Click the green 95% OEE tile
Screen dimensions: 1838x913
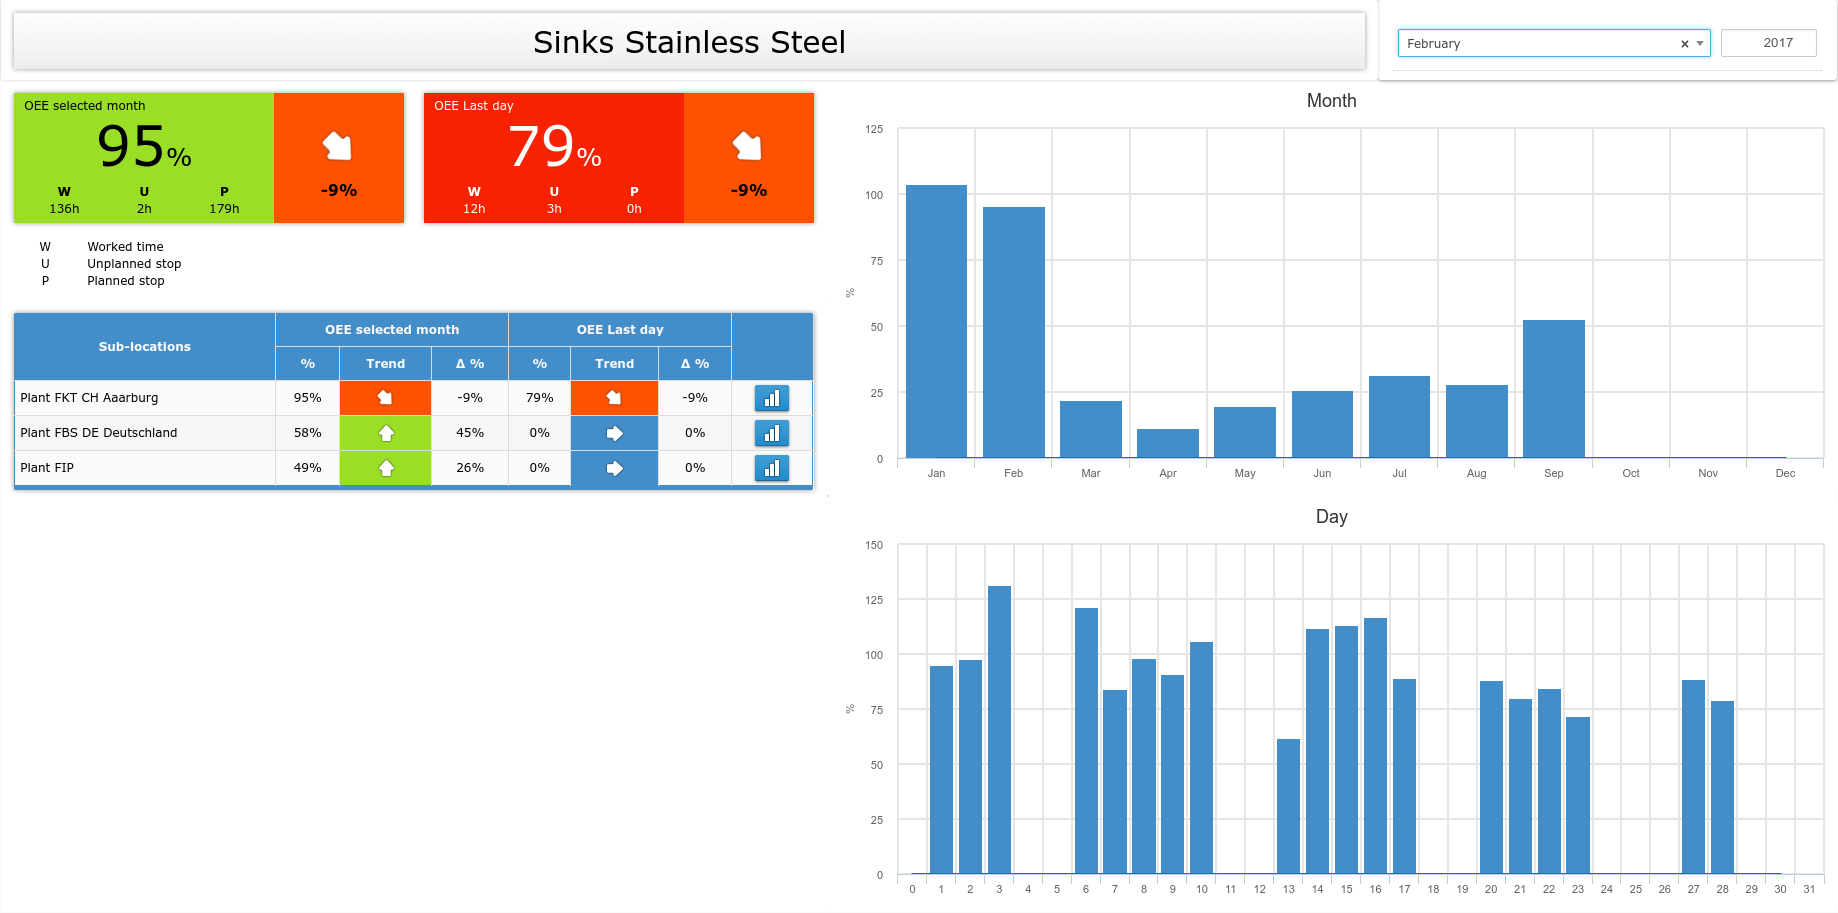point(144,158)
